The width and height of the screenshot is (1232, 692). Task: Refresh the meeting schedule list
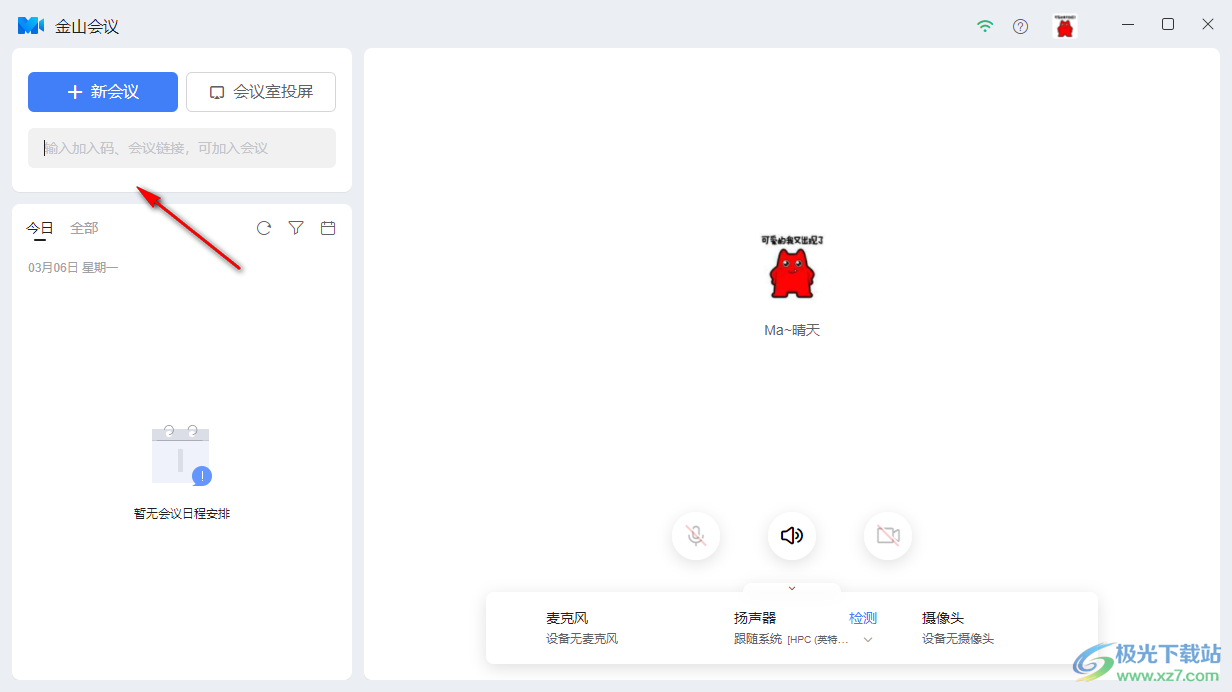coord(264,228)
